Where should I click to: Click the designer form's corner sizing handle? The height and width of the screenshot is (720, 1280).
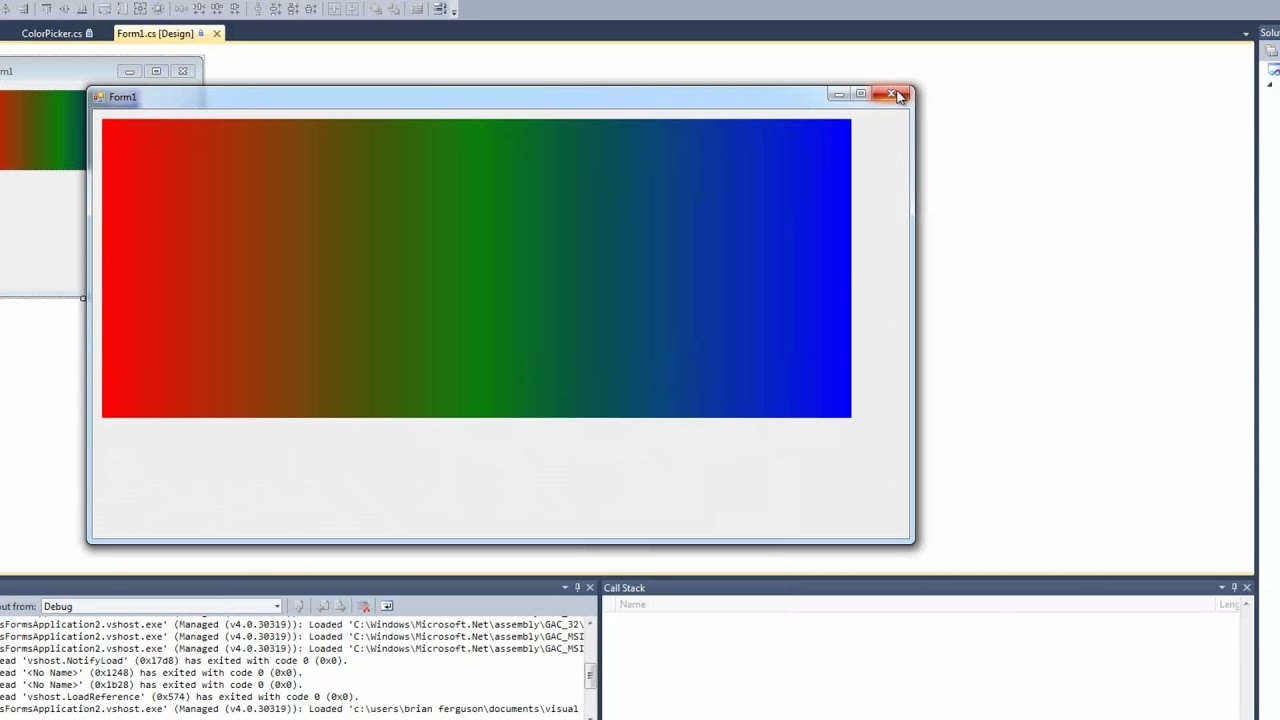coord(83,297)
